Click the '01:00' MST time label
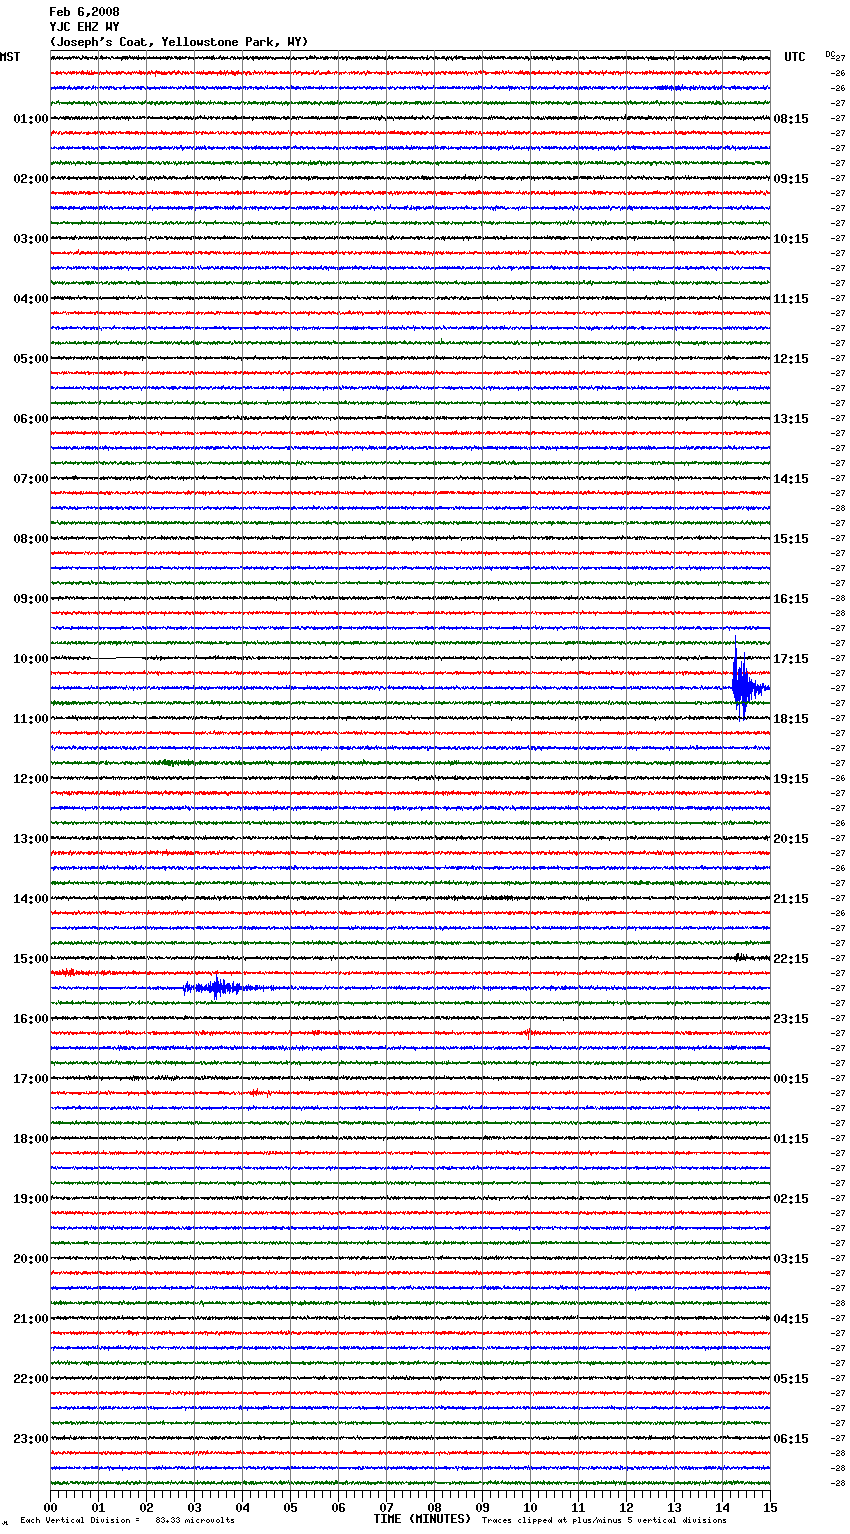This screenshot has width=850, height=1534. coord(31,119)
